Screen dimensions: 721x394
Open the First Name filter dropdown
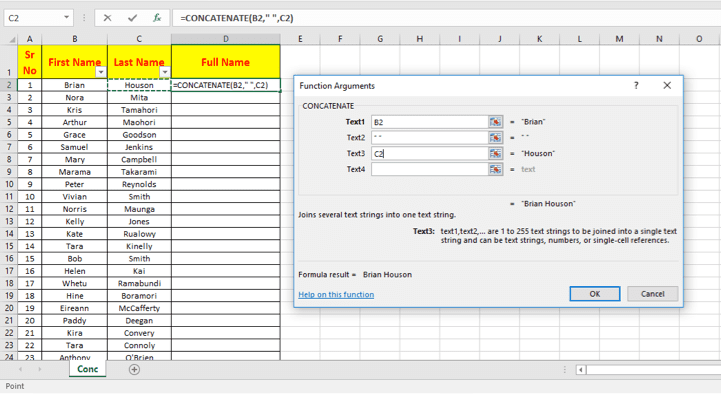[x=101, y=72]
